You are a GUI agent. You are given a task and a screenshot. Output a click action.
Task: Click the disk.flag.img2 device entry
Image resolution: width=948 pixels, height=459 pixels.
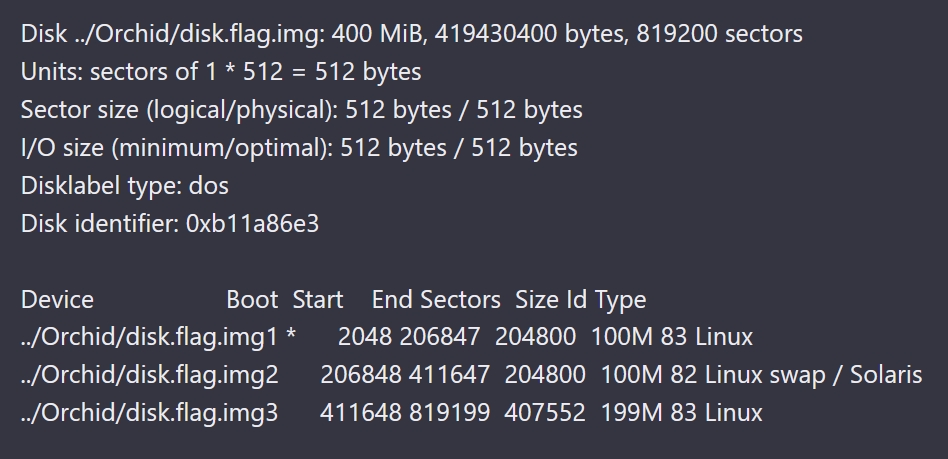click(x=149, y=375)
